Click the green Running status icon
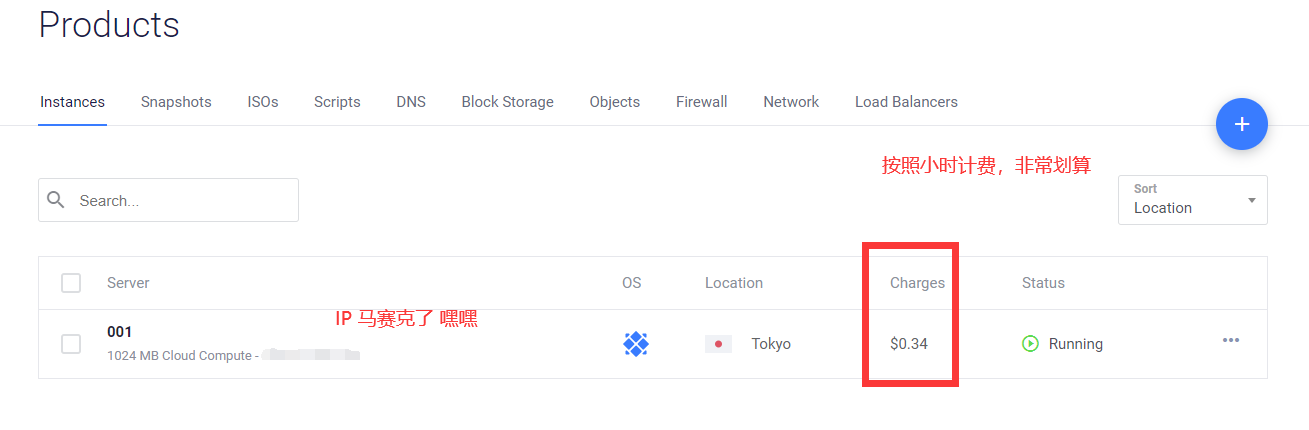The width and height of the screenshot is (1309, 430). coord(1030,344)
